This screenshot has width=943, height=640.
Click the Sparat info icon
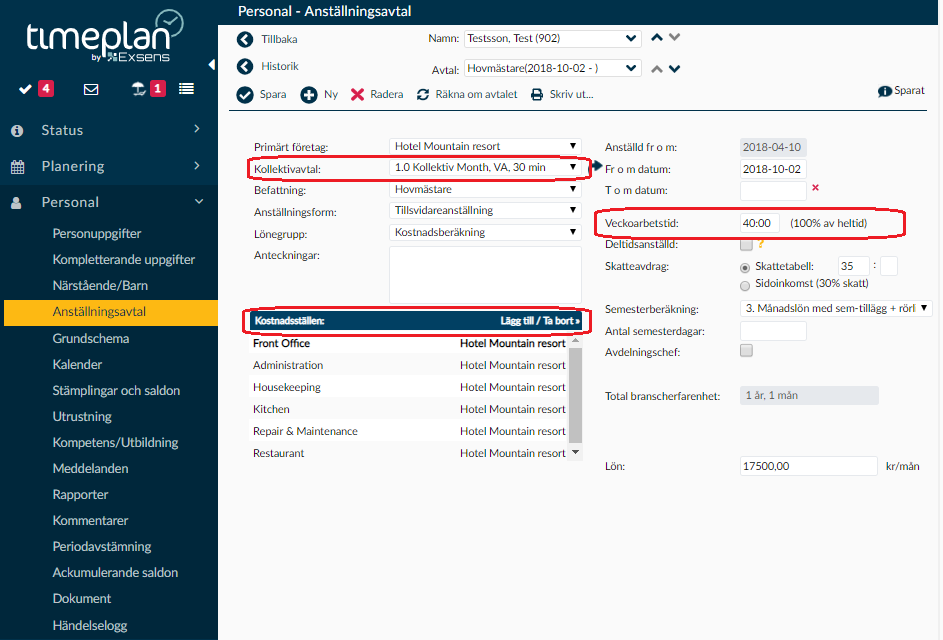tap(885, 91)
